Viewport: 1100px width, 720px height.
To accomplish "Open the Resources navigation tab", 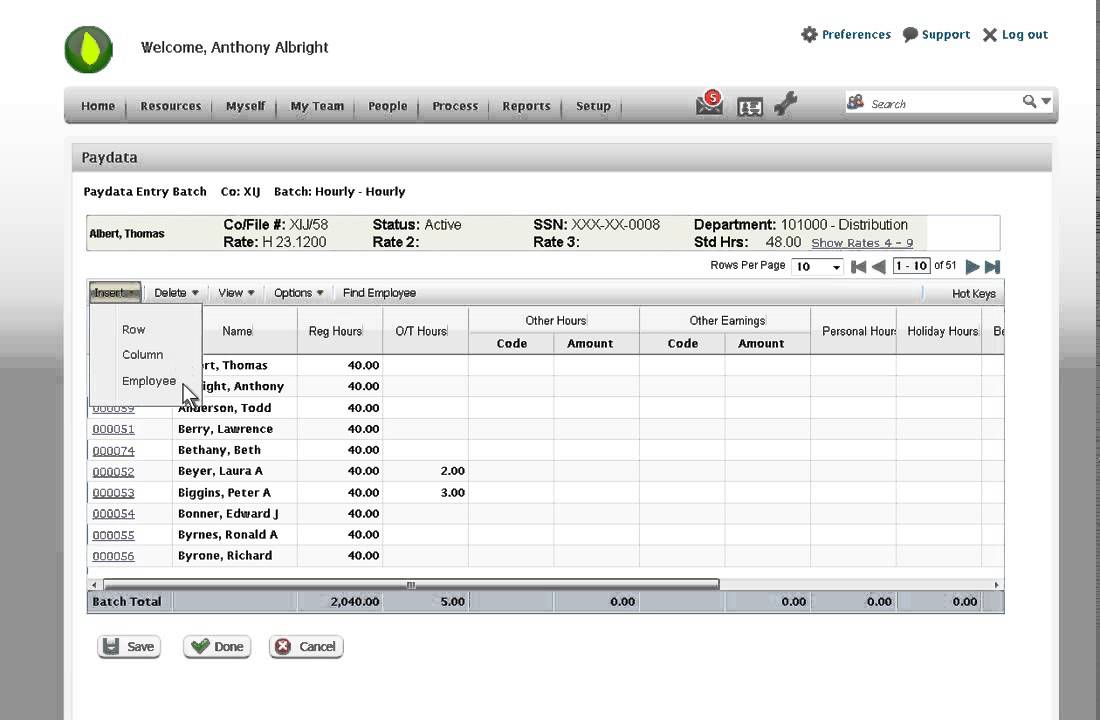I will 170,106.
